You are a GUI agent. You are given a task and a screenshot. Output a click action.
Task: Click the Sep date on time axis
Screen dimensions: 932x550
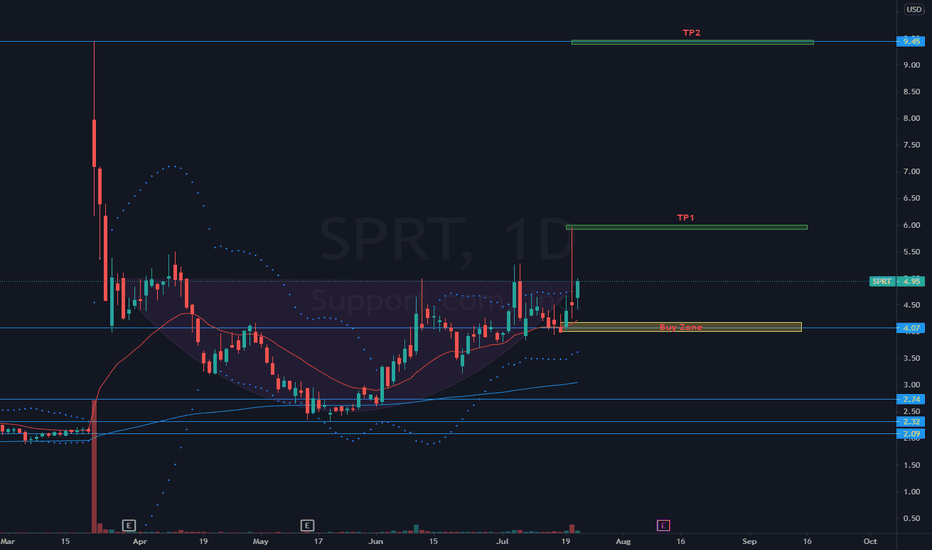[750, 541]
